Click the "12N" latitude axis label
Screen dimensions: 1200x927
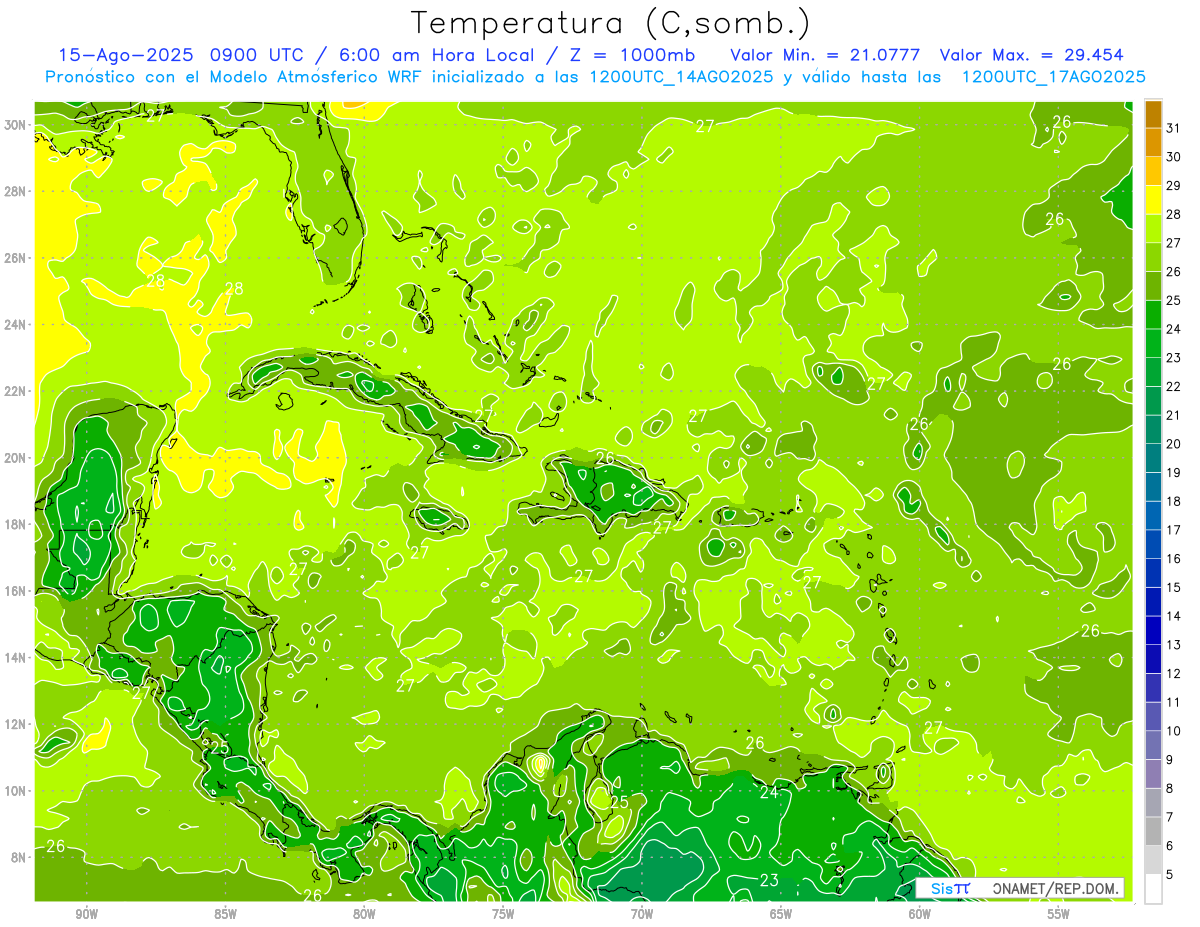click(x=16, y=724)
